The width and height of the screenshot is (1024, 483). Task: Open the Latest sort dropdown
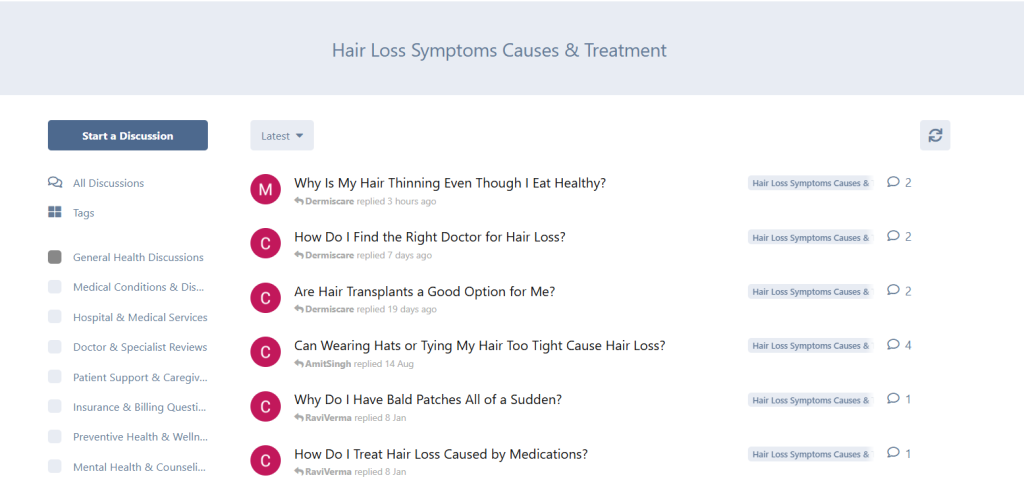tap(282, 135)
